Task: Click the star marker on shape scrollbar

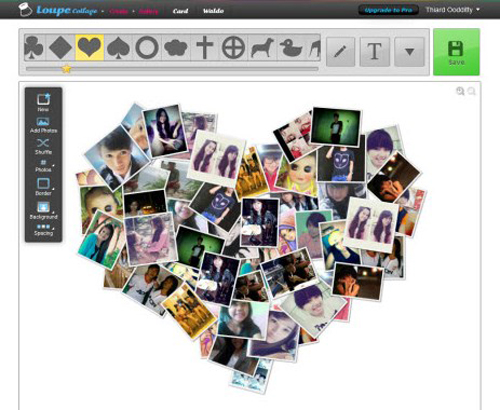Action: (67, 69)
